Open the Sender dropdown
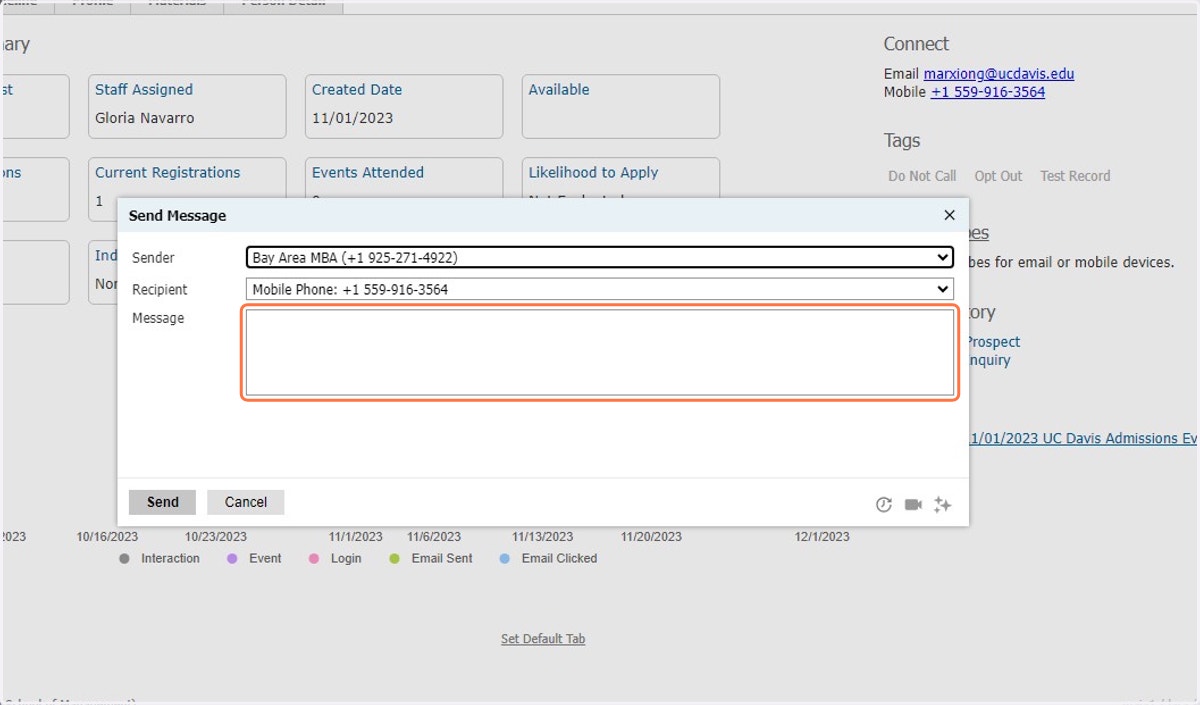Screen dimensions: 1200x705 point(599,257)
